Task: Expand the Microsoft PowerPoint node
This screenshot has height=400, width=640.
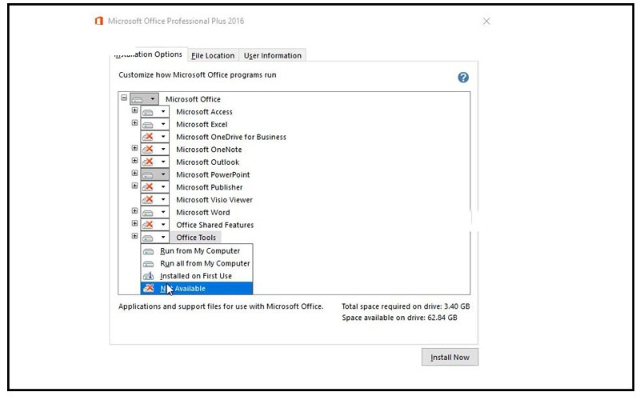Action: click(134, 173)
